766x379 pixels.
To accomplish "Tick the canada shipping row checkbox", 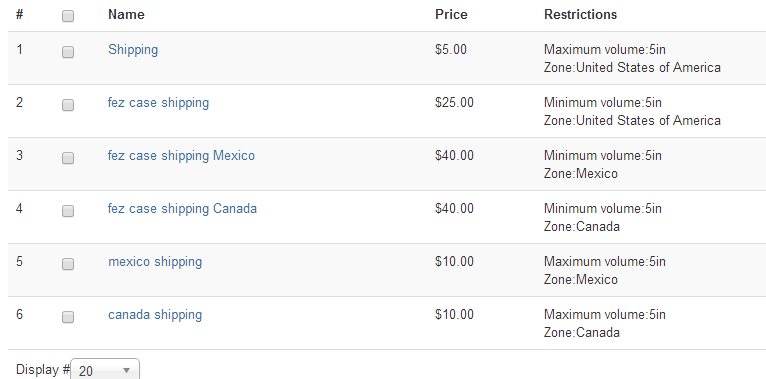I will pyautogui.click(x=68, y=317).
